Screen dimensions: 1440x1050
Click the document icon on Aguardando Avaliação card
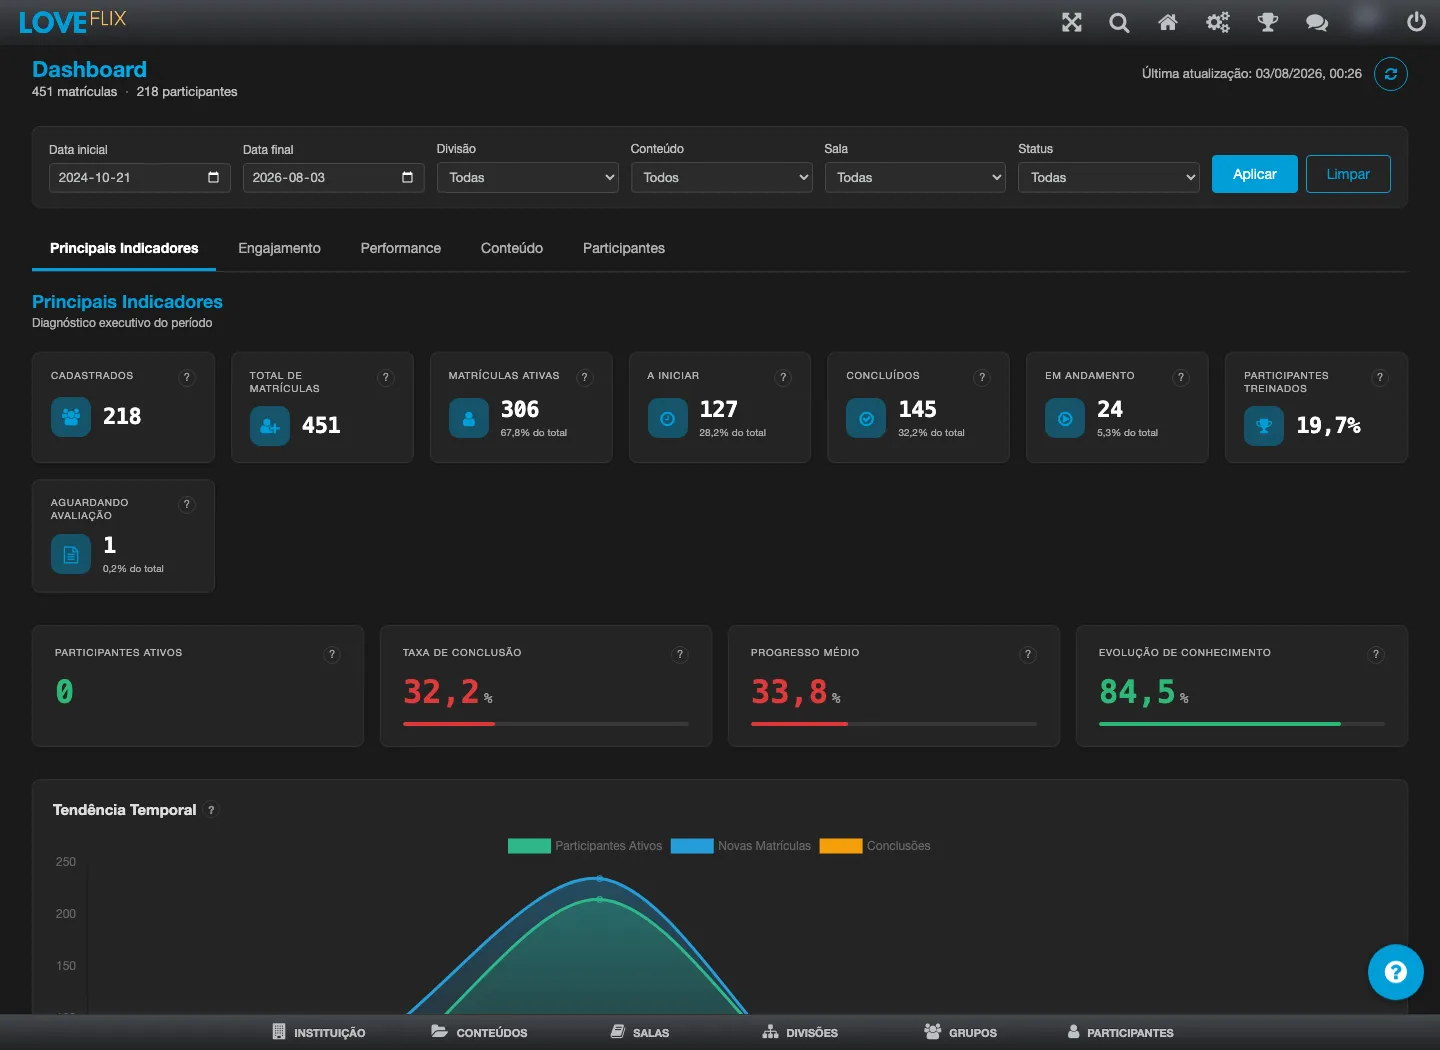pos(71,554)
